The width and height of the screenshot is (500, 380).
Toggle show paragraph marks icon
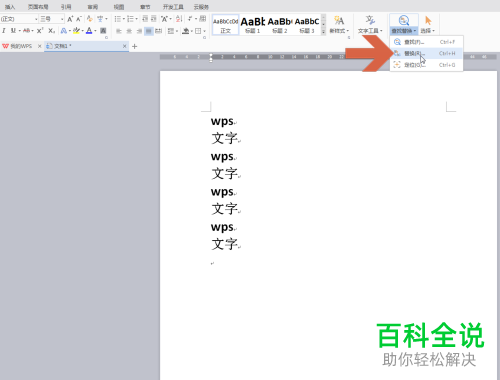click(190, 19)
